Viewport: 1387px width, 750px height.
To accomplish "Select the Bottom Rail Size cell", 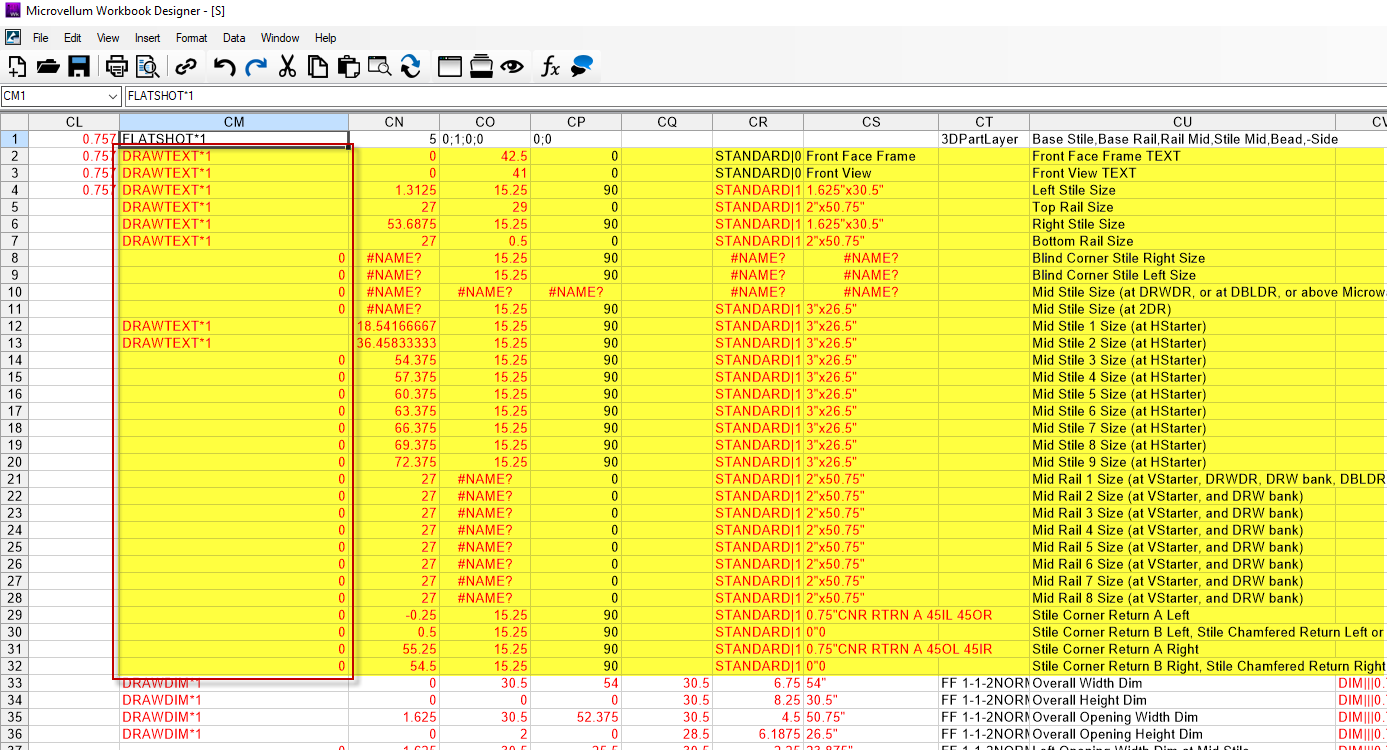I will 1182,241.
